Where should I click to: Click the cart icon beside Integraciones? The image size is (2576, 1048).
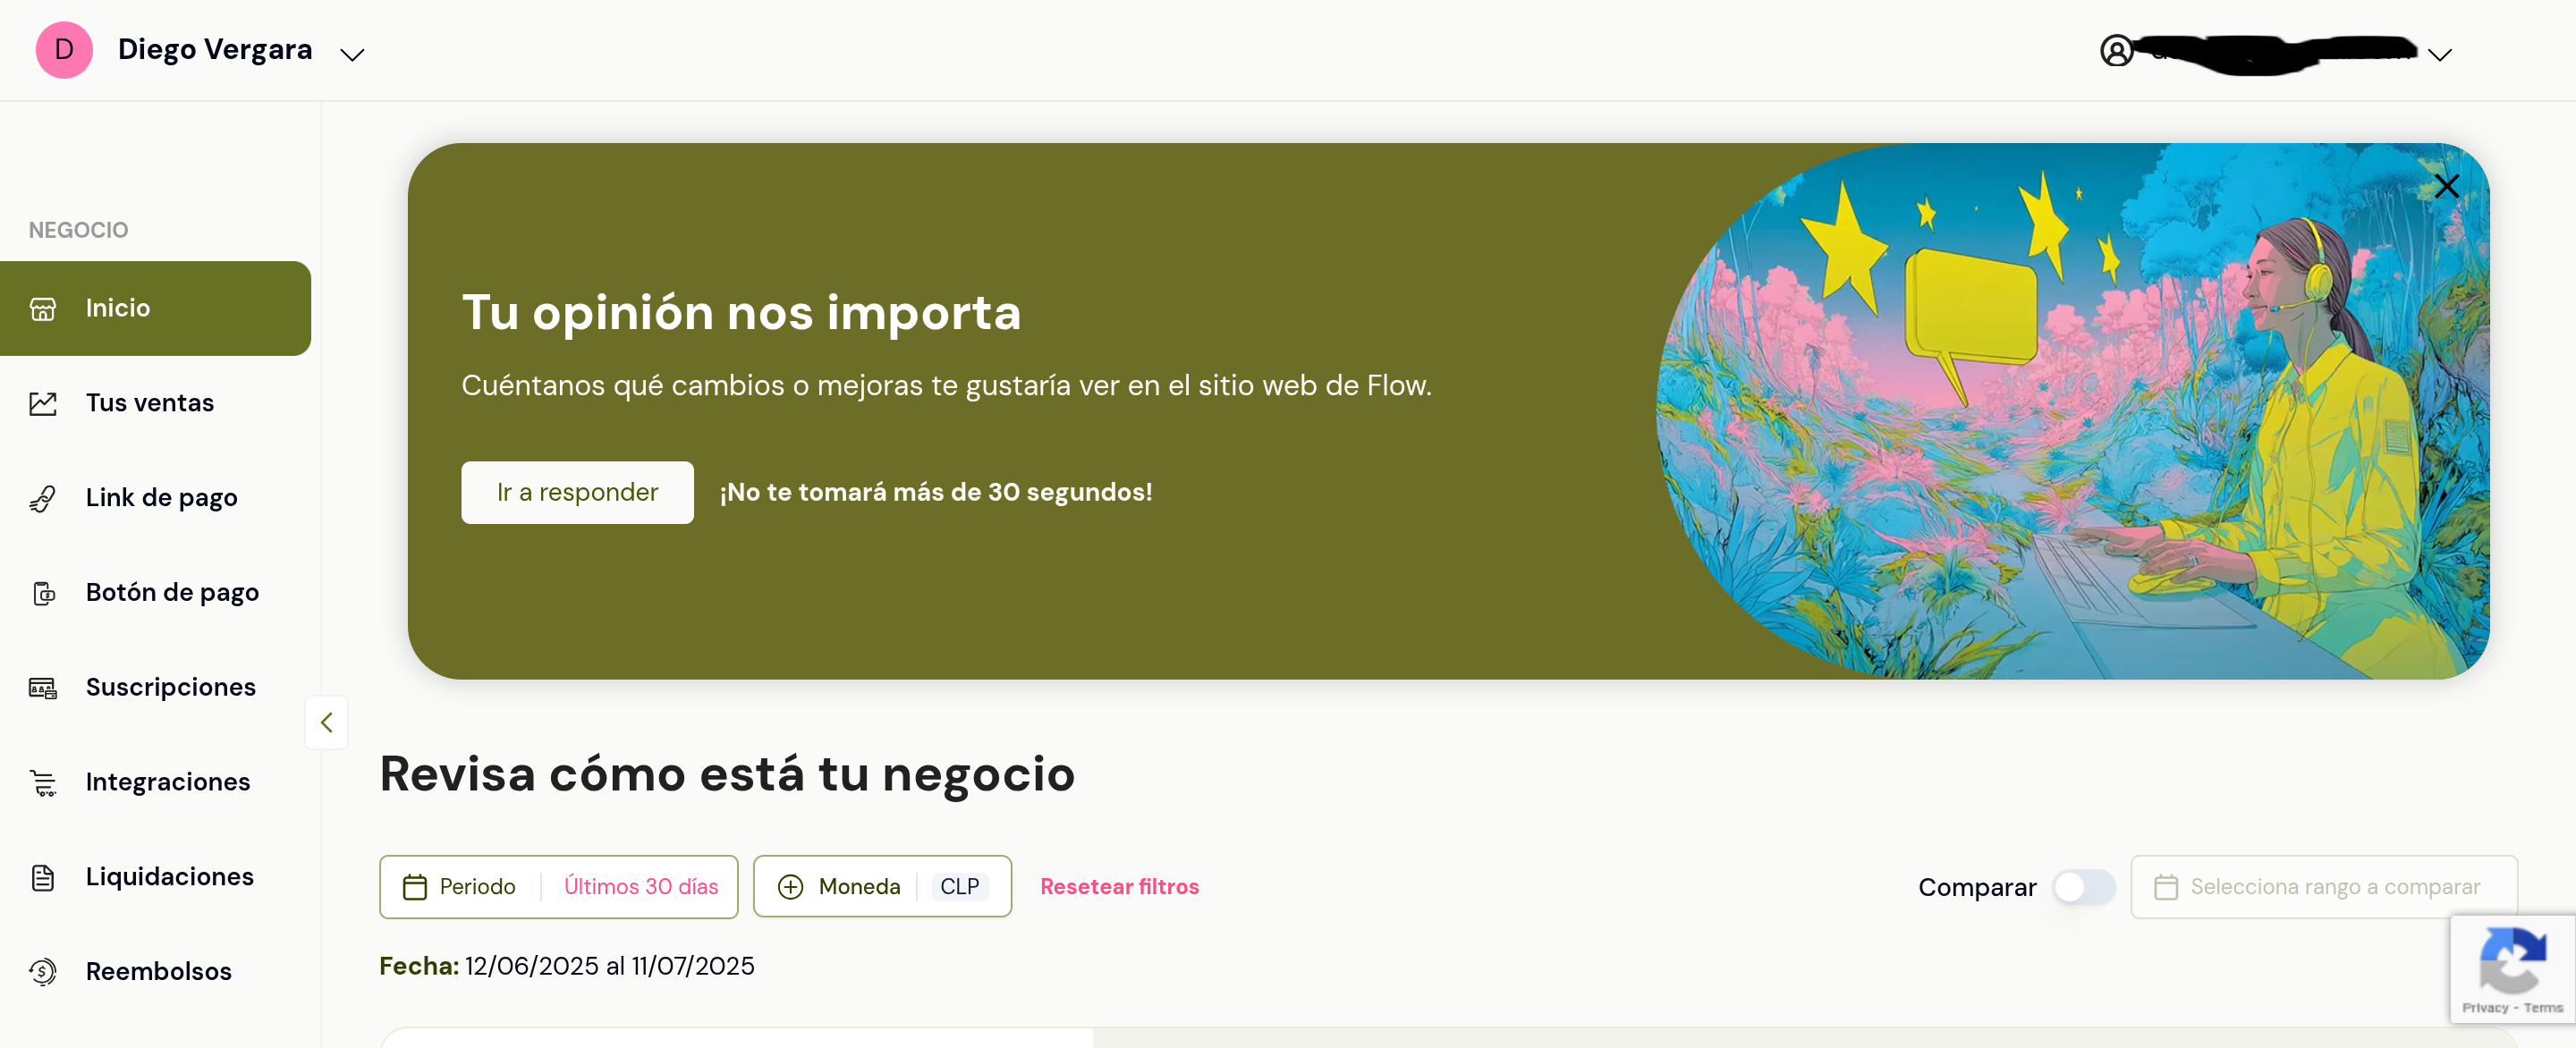click(x=43, y=783)
